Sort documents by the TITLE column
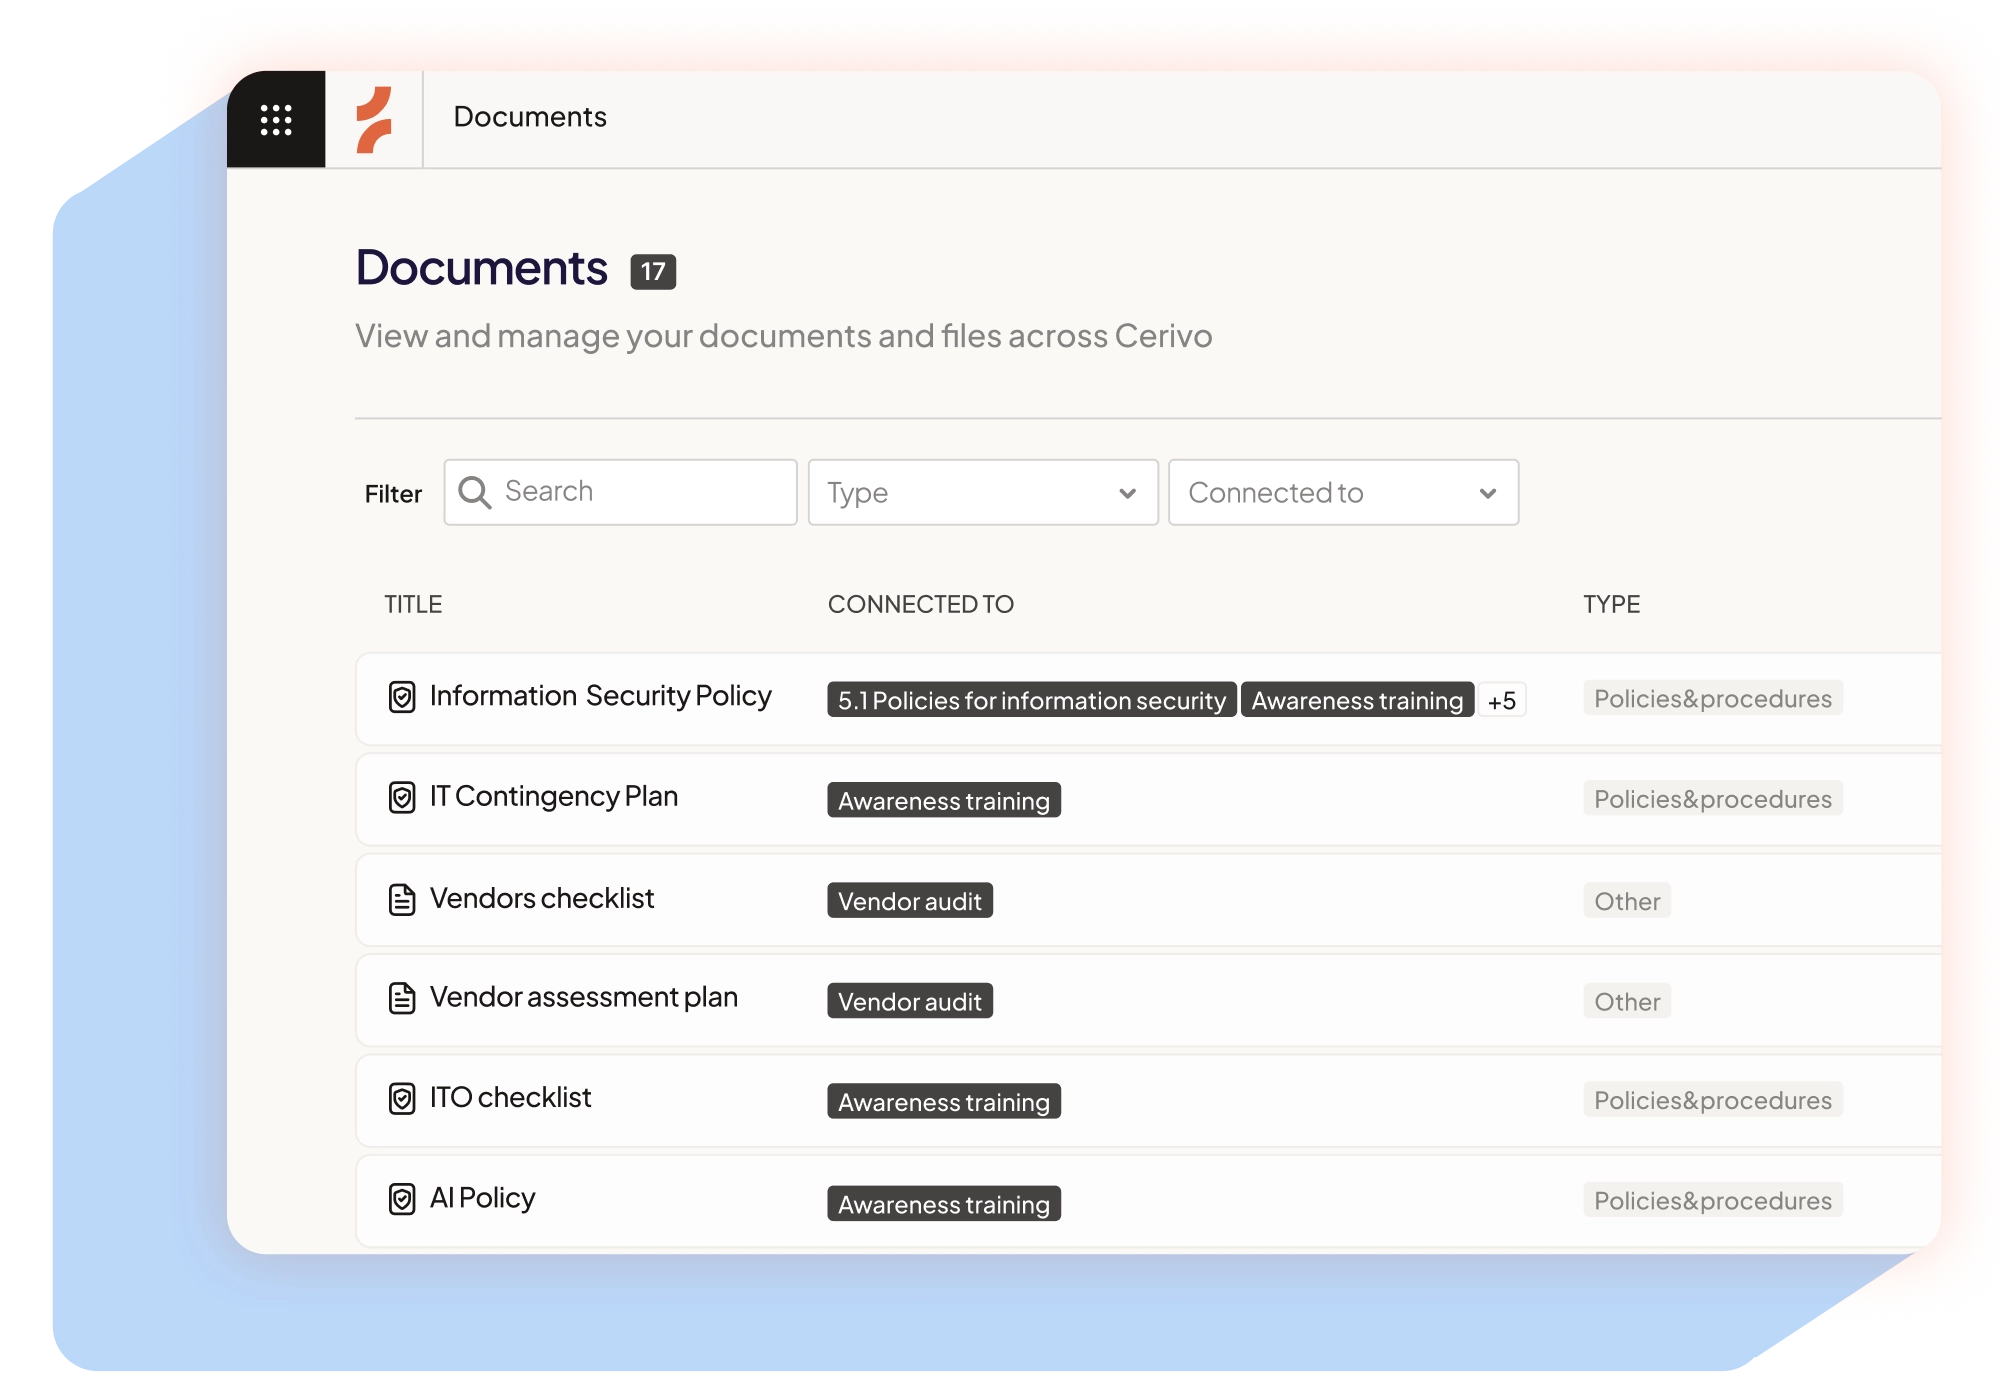The image size is (2000, 1400). (x=413, y=604)
